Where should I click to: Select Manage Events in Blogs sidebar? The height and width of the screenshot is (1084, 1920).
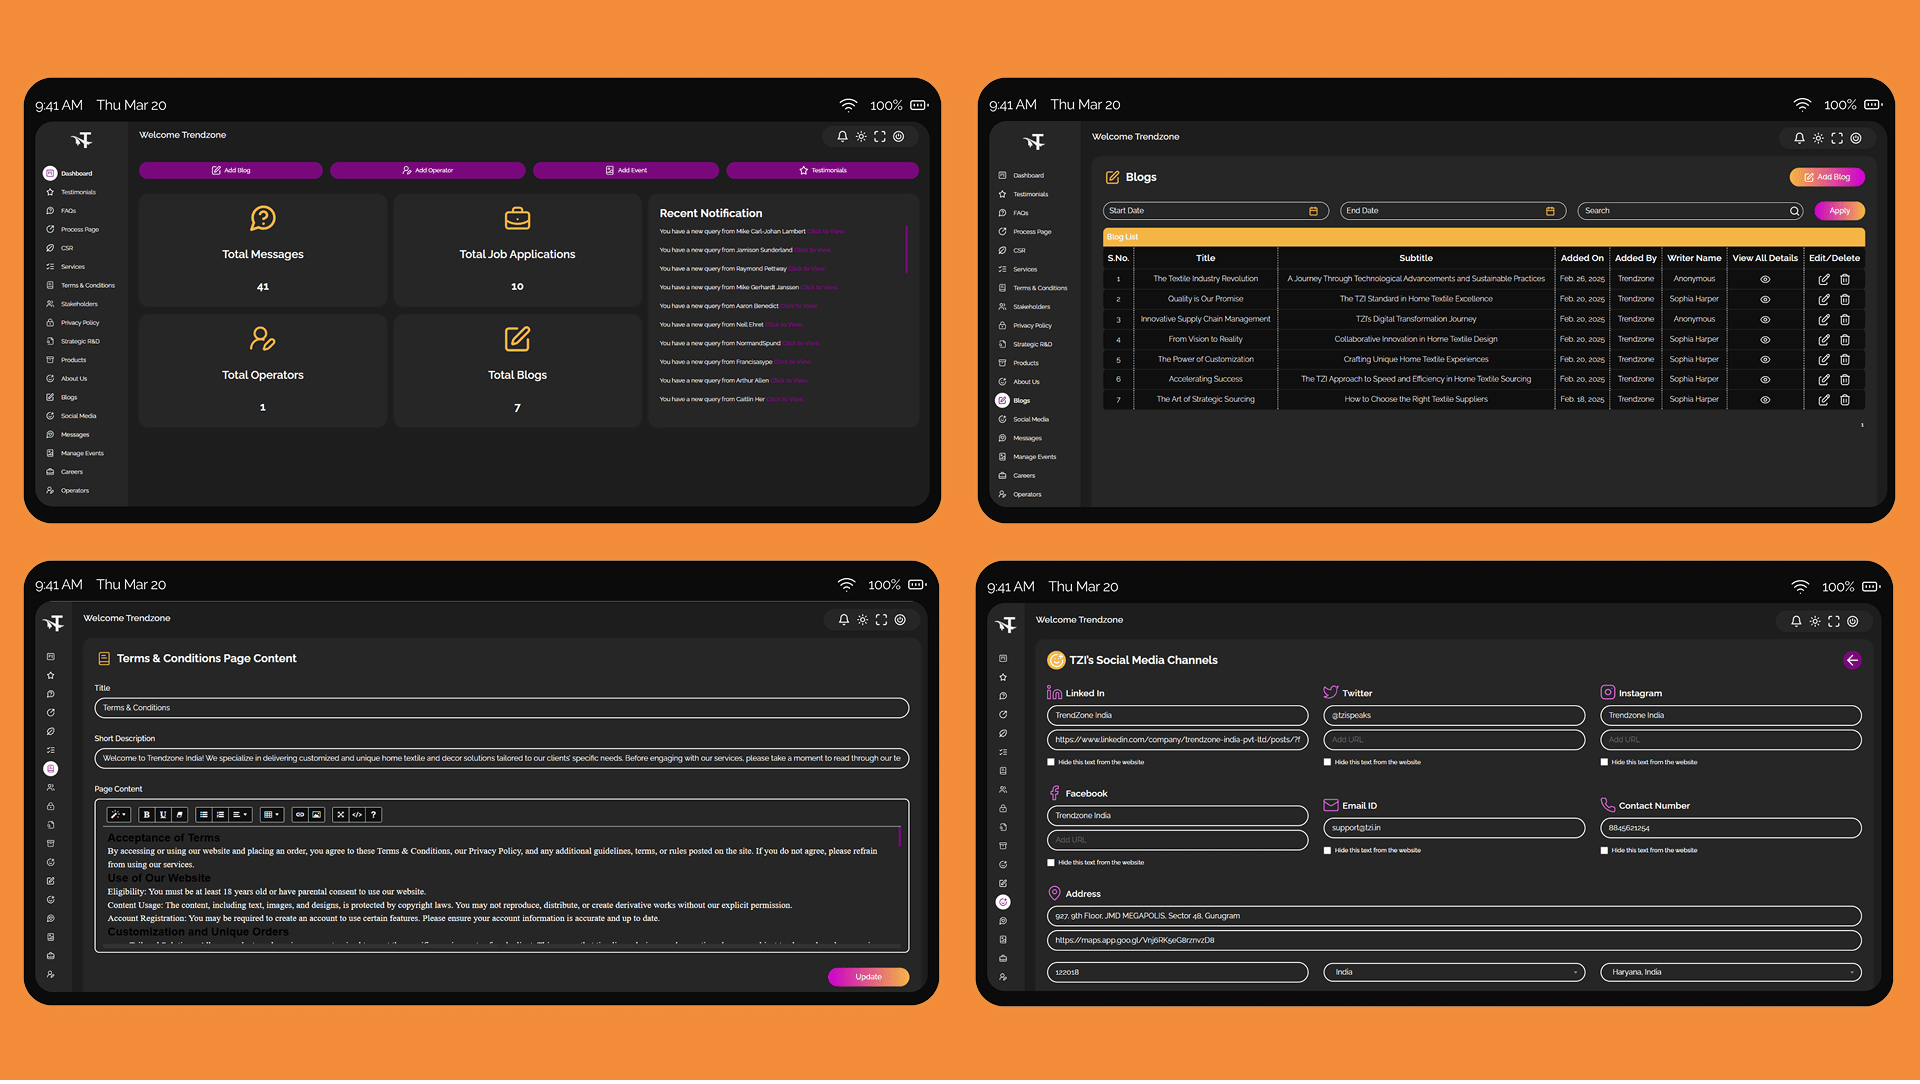(1034, 457)
